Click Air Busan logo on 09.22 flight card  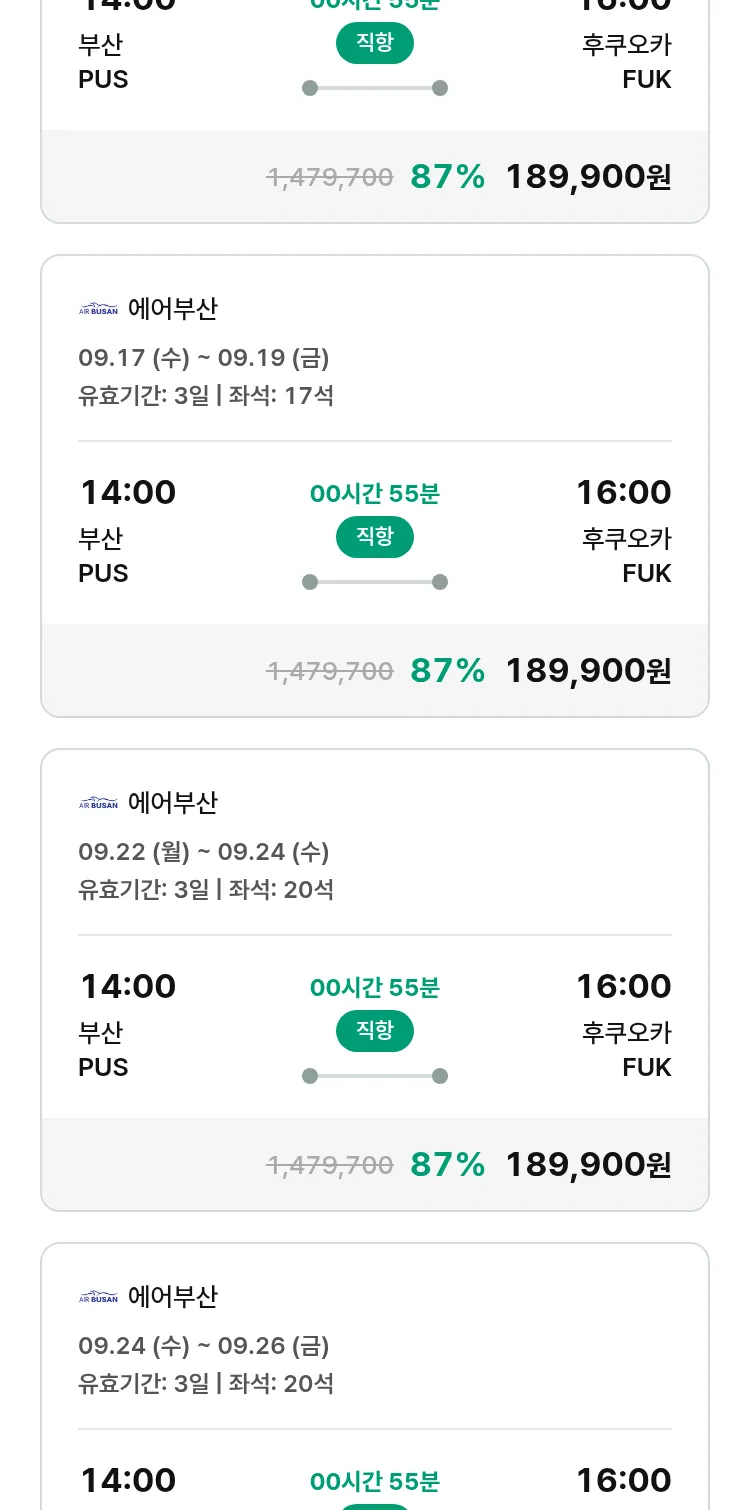[98, 803]
